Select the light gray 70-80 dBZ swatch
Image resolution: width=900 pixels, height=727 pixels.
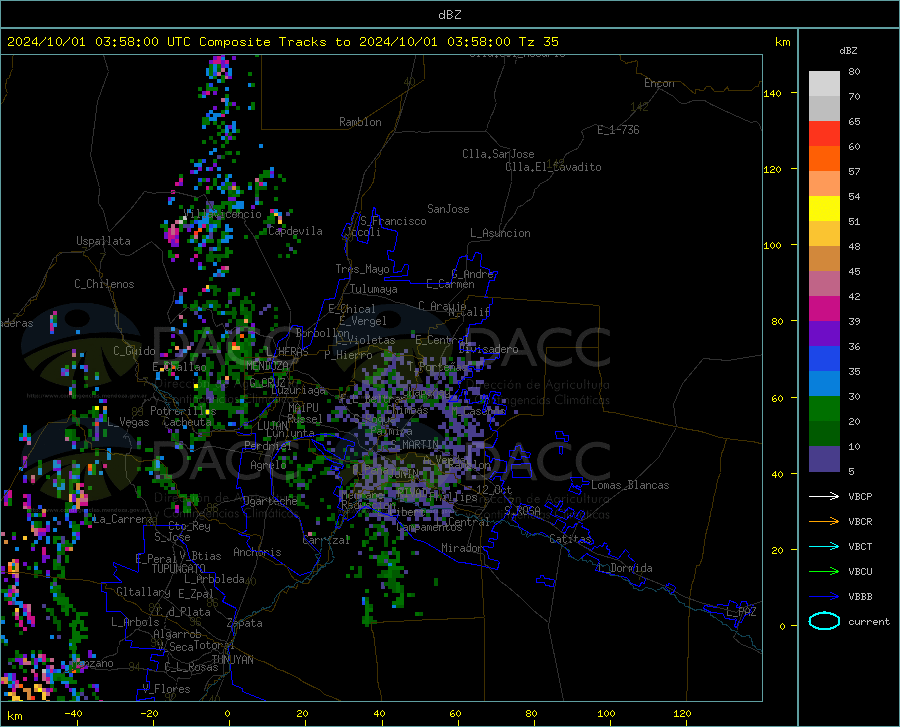tap(824, 84)
